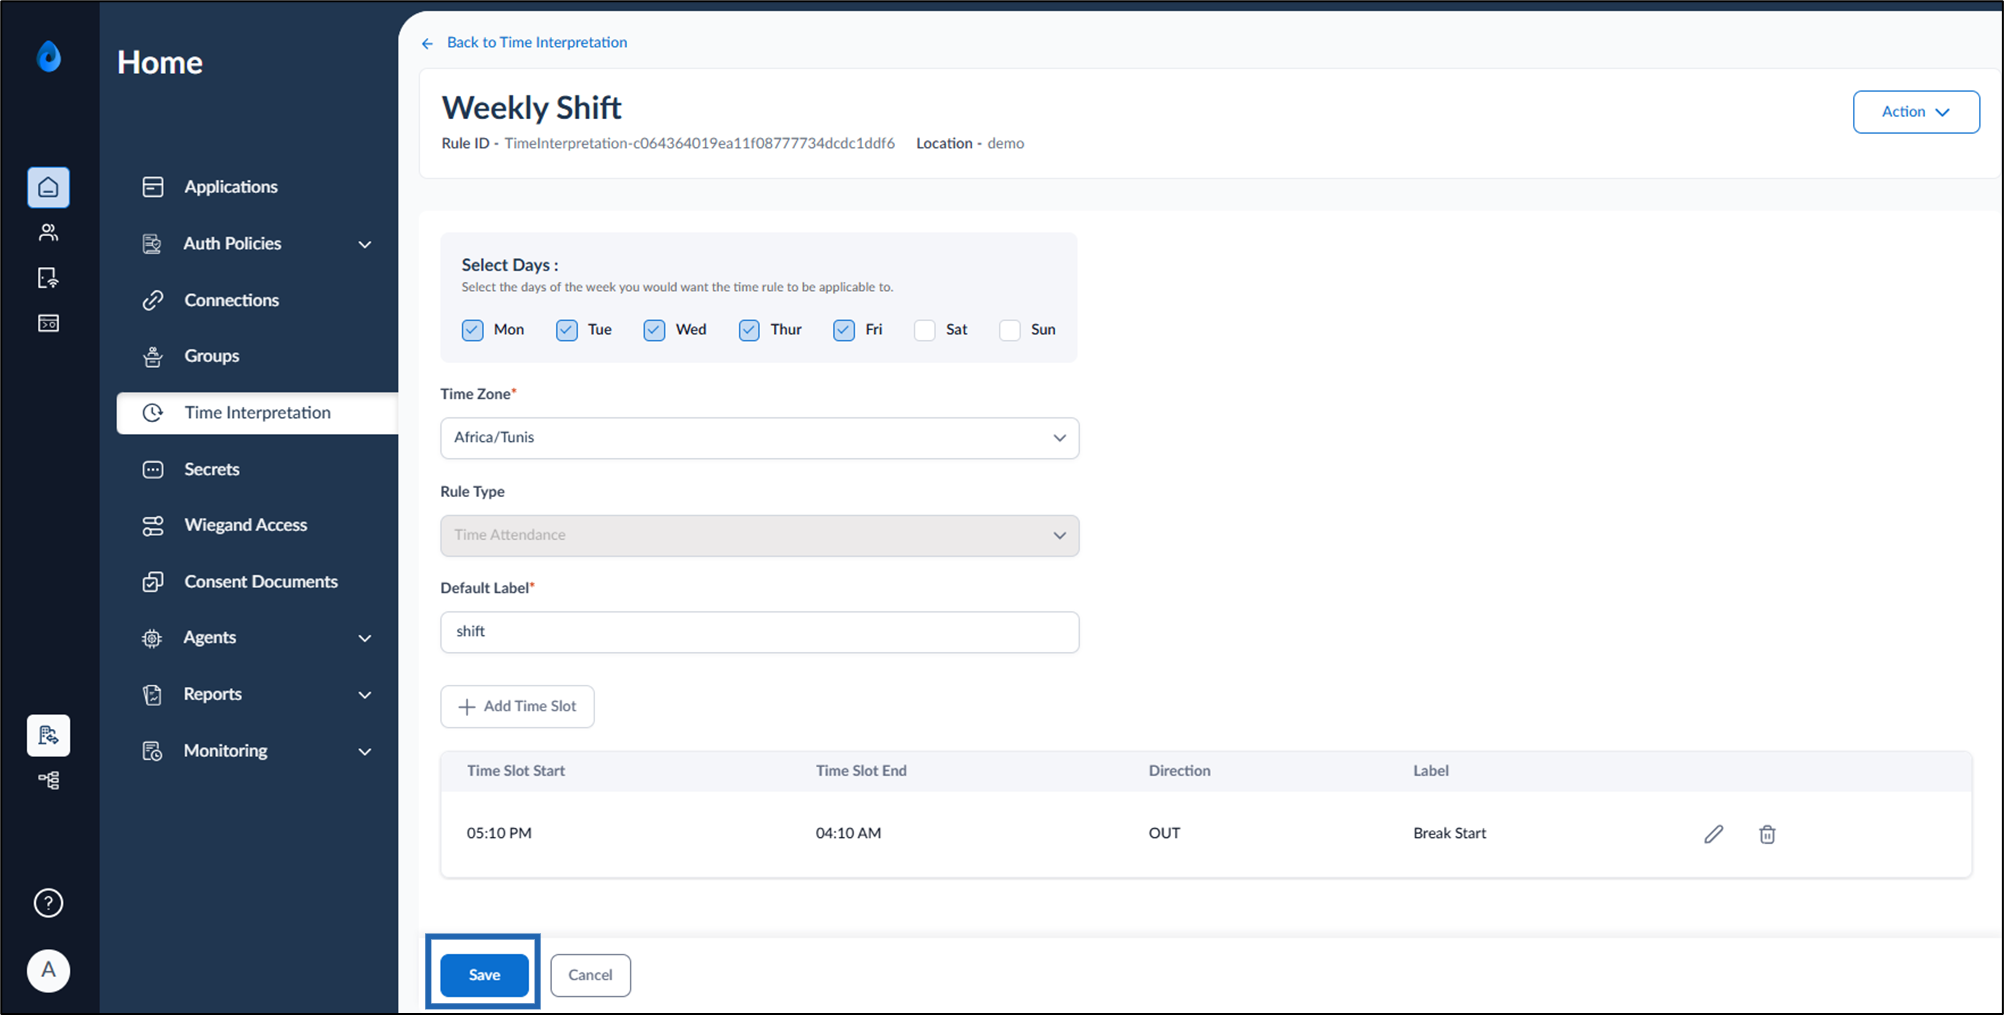Toggle the Wed checkbox

(x=654, y=330)
